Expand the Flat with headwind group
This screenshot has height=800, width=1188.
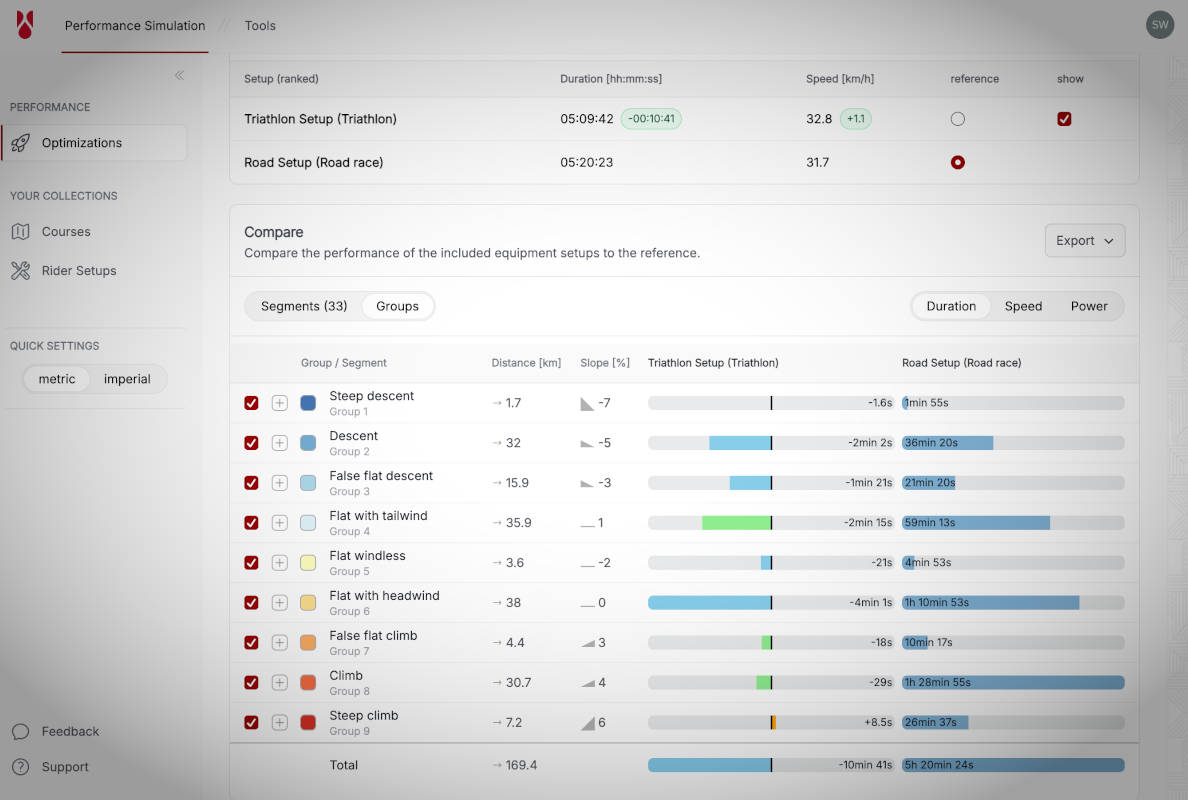(279, 603)
